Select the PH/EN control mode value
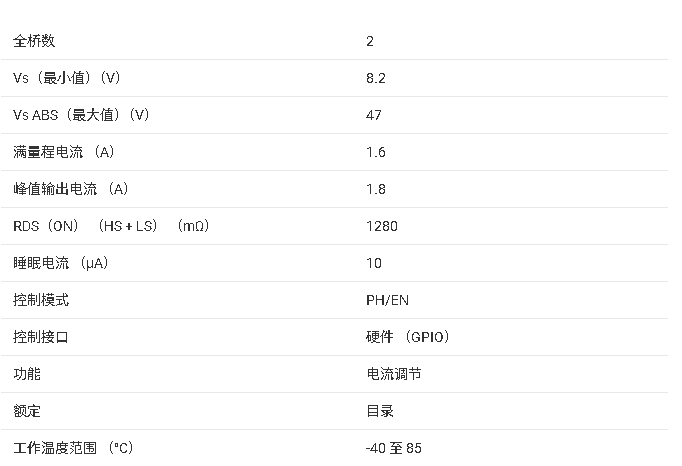The width and height of the screenshot is (682, 466). 387,300
